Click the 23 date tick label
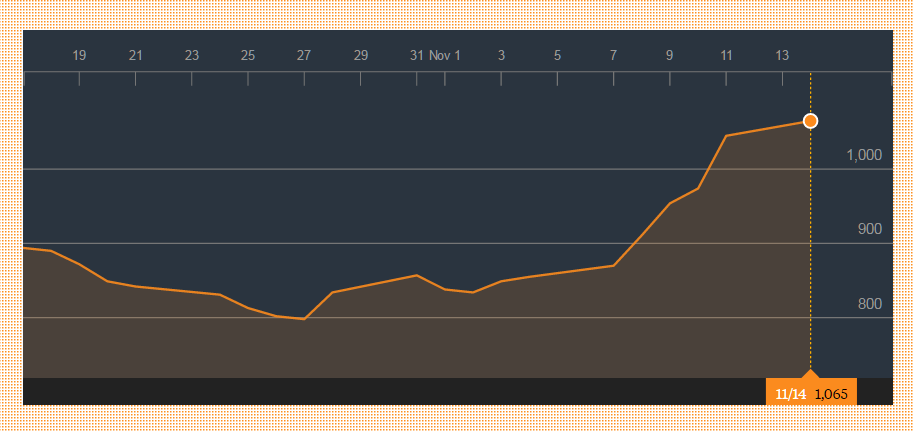Screen dimensions: 913x432 (192, 56)
